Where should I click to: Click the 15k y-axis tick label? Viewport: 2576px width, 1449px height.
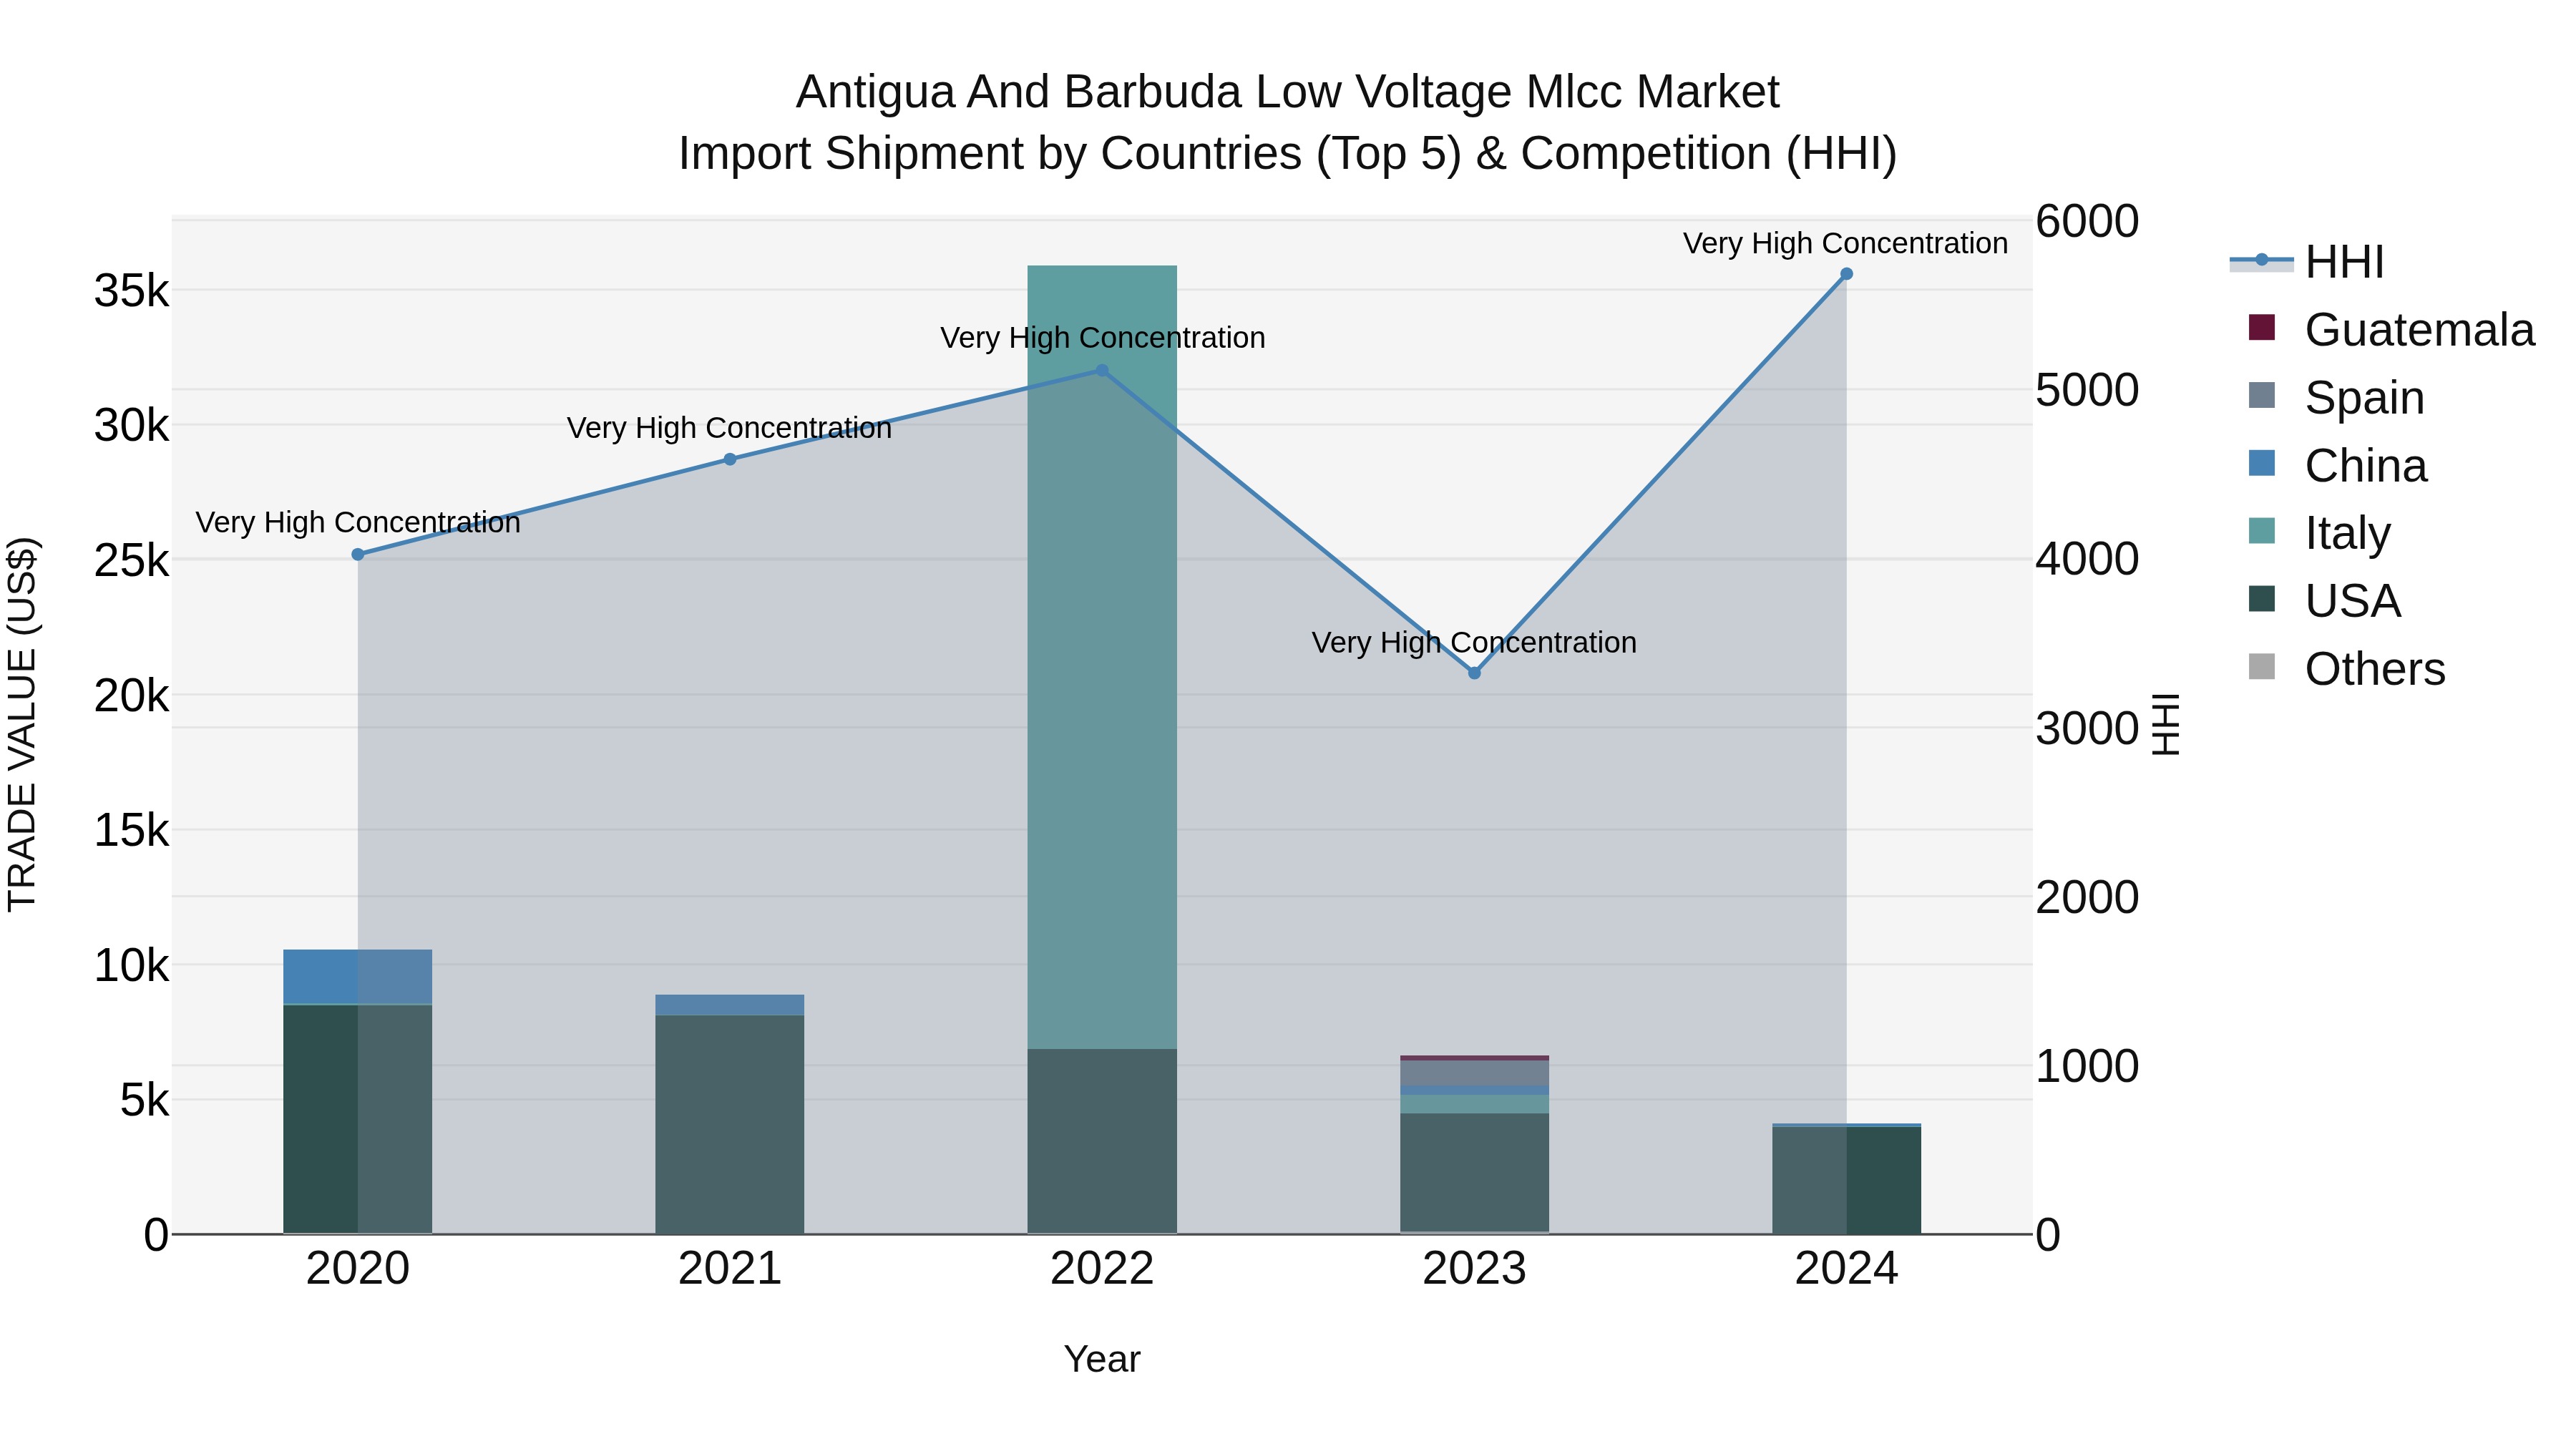coord(132,831)
